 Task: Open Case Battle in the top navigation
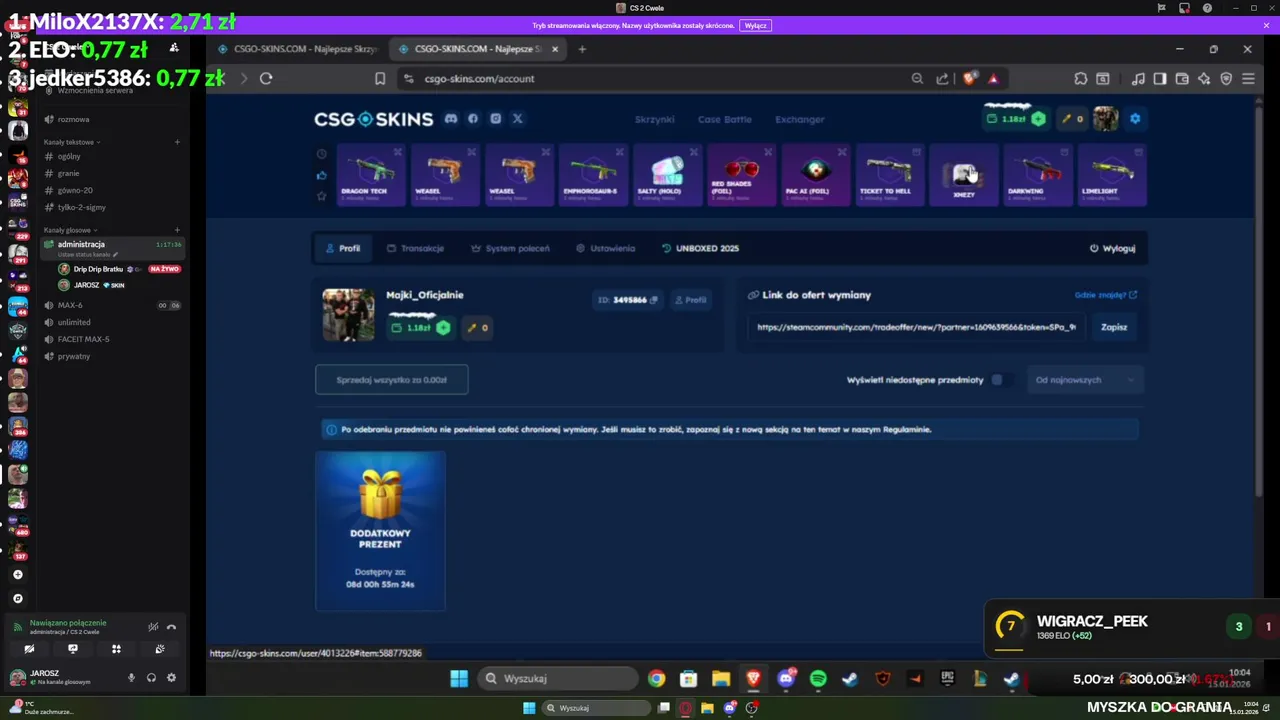(x=724, y=119)
